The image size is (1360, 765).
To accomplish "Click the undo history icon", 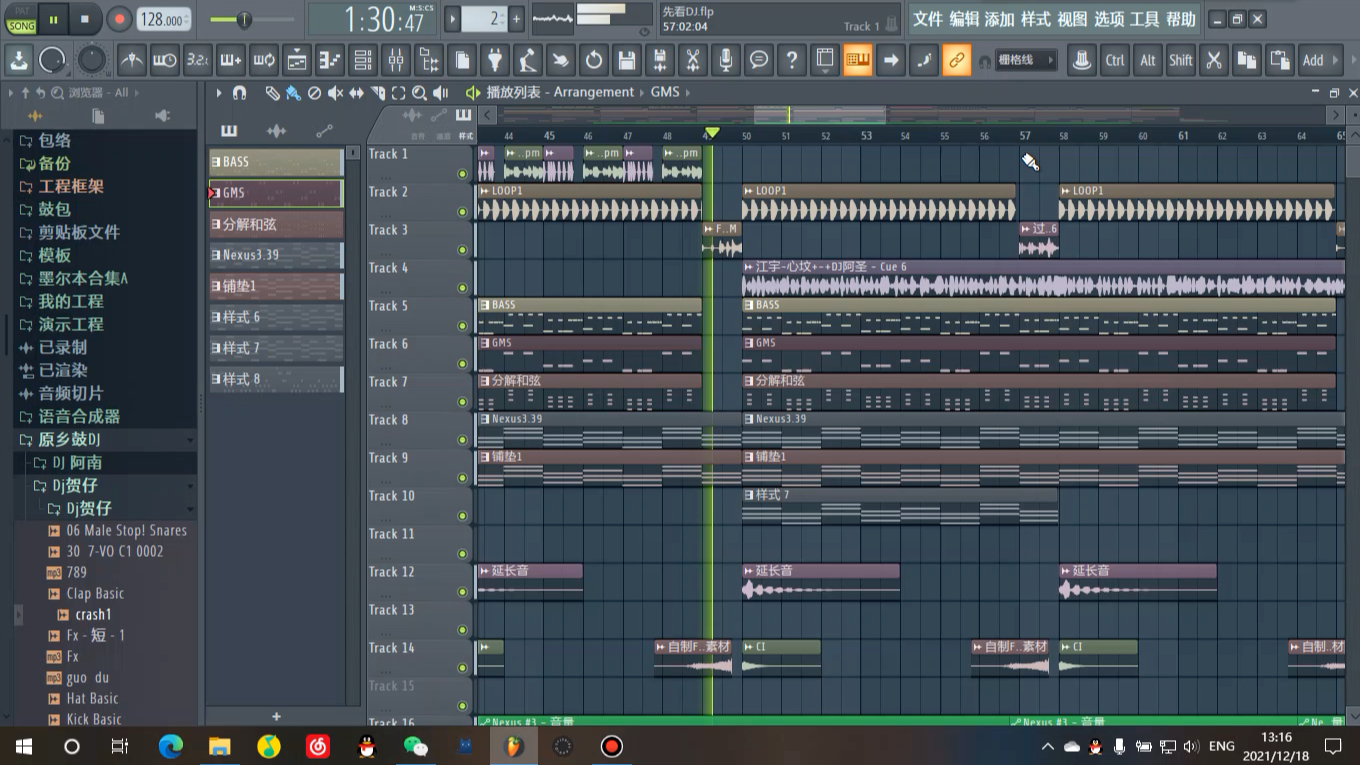I will (x=594, y=60).
